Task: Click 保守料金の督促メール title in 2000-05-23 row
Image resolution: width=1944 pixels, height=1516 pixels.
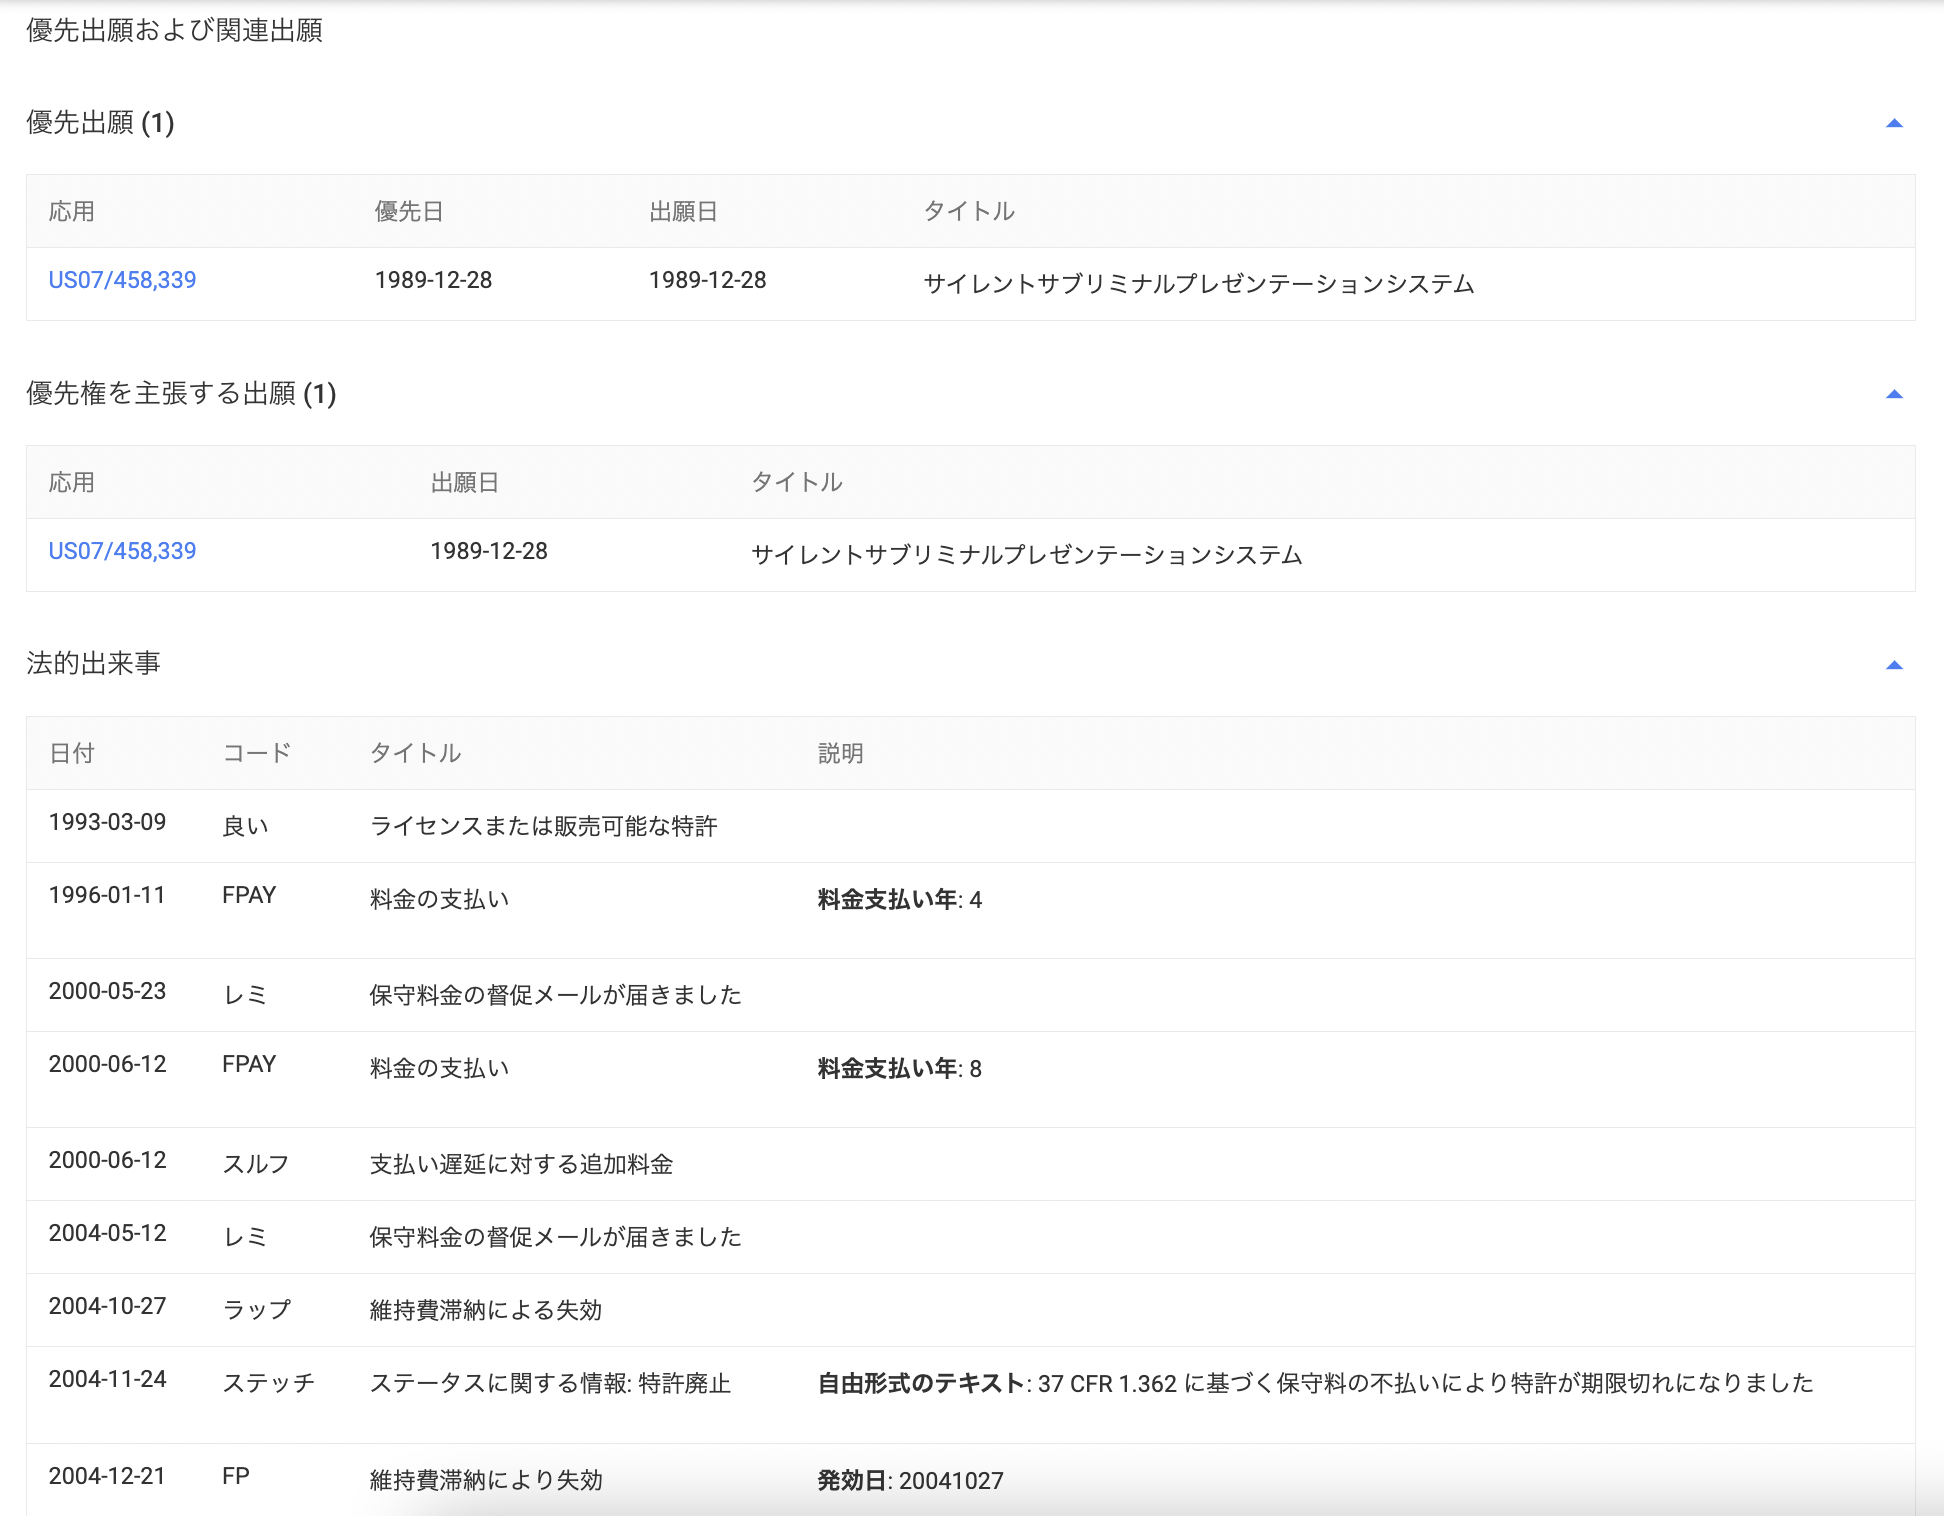Action: point(555,995)
